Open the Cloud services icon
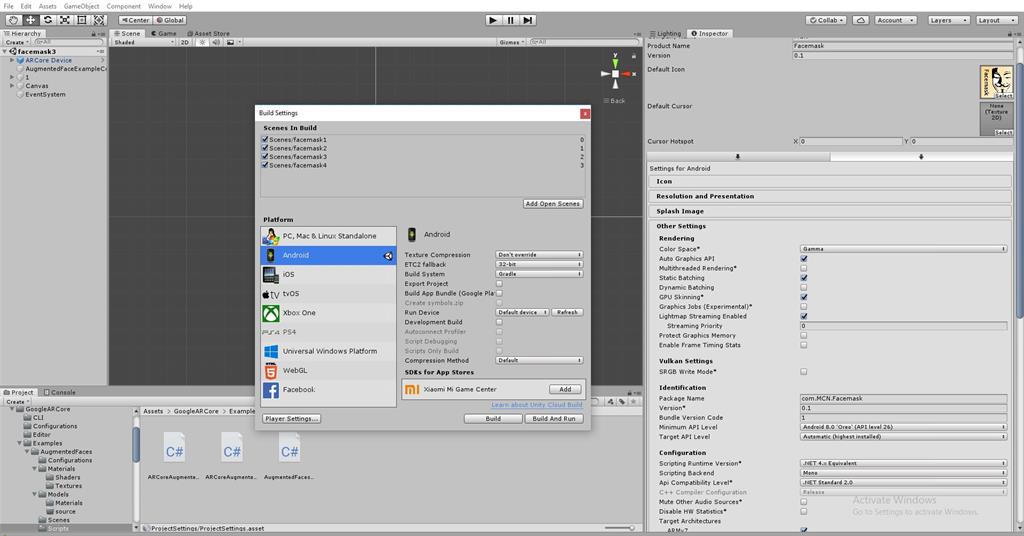The height and width of the screenshot is (536, 1024). pyautogui.click(x=861, y=20)
